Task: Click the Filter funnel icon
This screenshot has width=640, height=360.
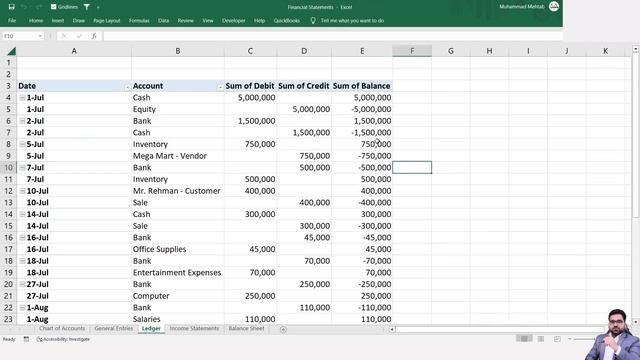Action: pyautogui.click(x=87, y=7)
